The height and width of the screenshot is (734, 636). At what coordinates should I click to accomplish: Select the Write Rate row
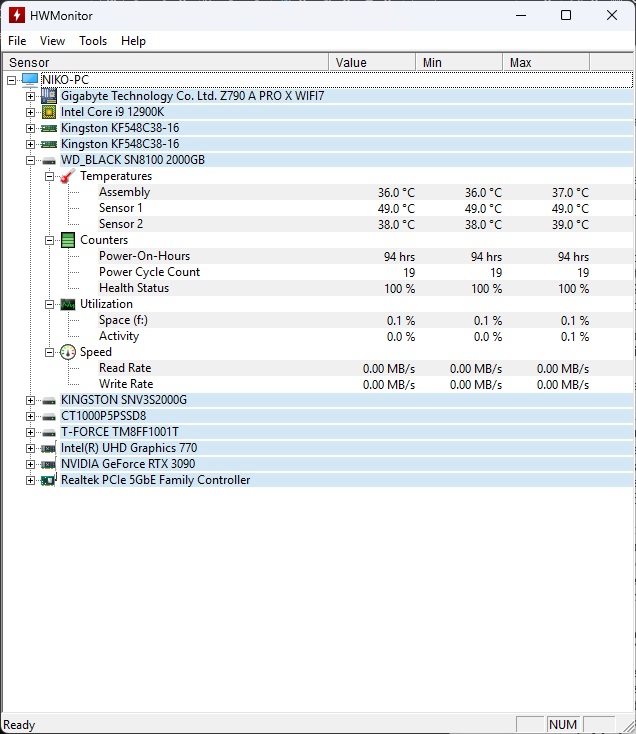point(366,384)
